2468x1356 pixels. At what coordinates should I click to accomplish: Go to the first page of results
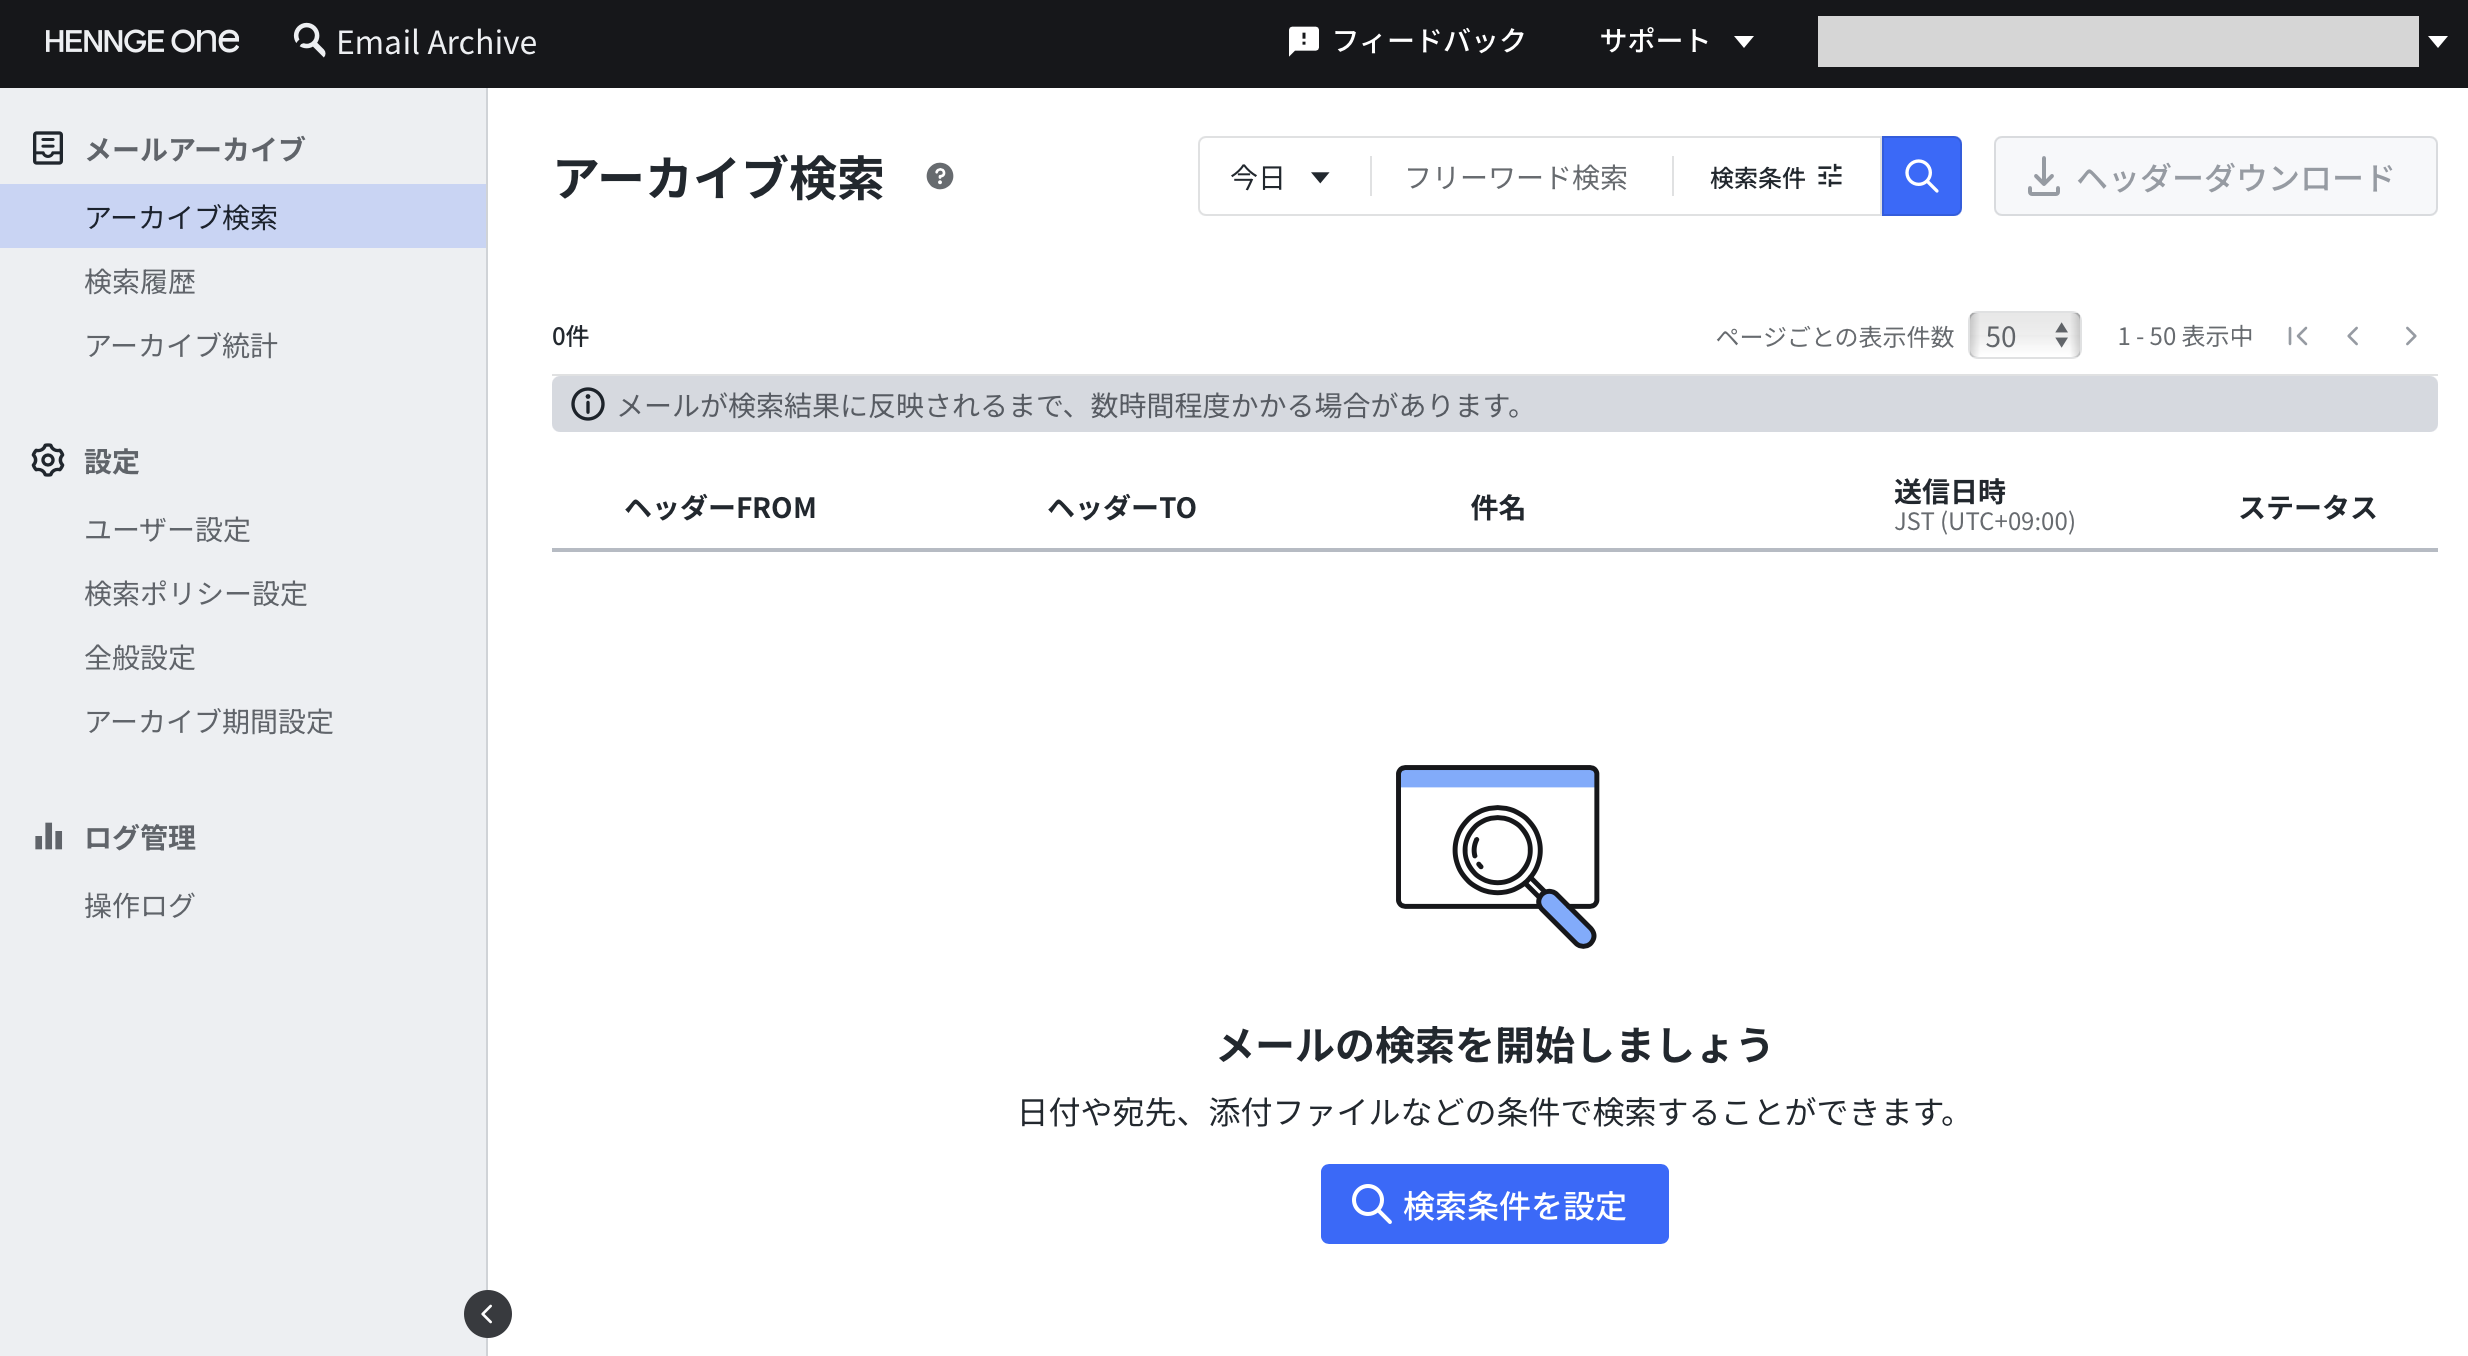[2297, 336]
